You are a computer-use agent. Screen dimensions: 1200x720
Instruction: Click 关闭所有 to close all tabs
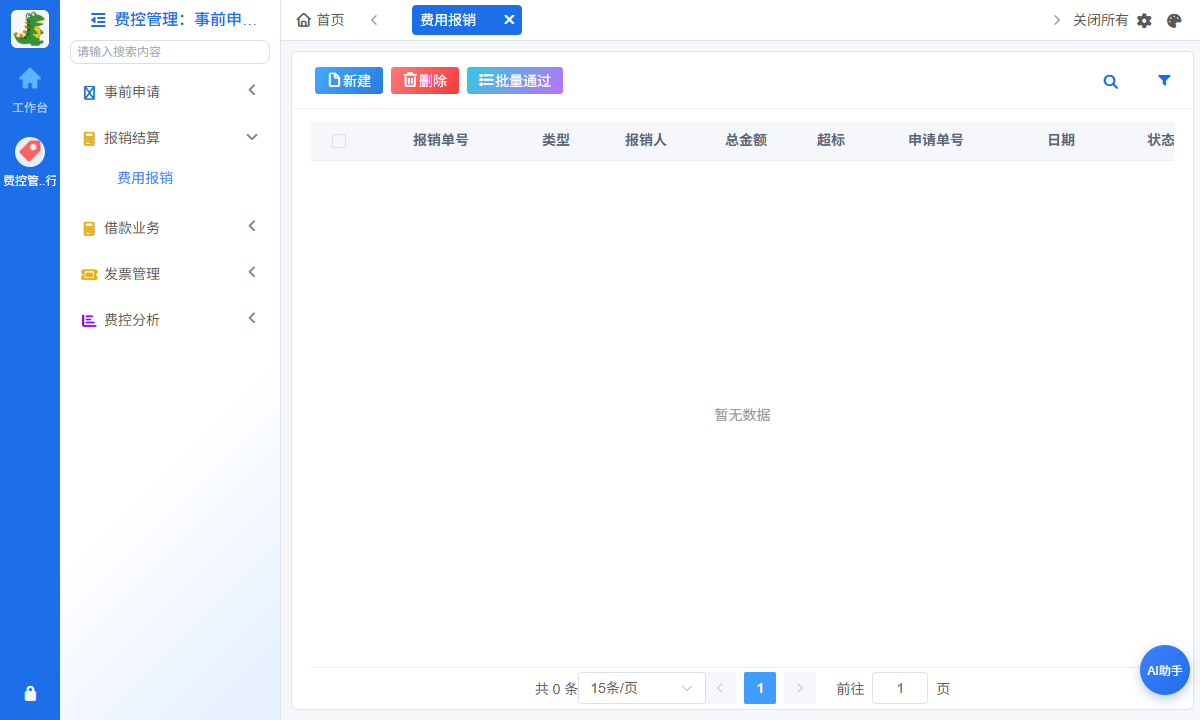click(1100, 20)
